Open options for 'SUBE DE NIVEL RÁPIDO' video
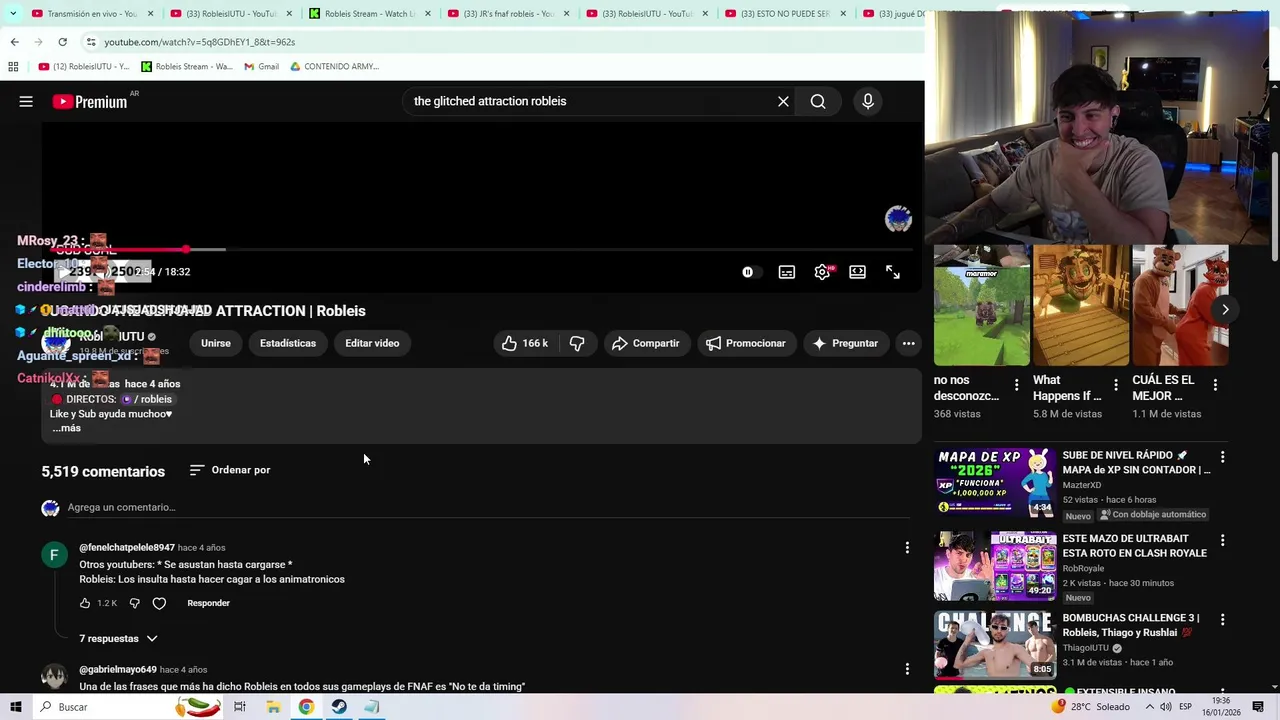Screen dimensions: 1280x720 pos(1222,457)
